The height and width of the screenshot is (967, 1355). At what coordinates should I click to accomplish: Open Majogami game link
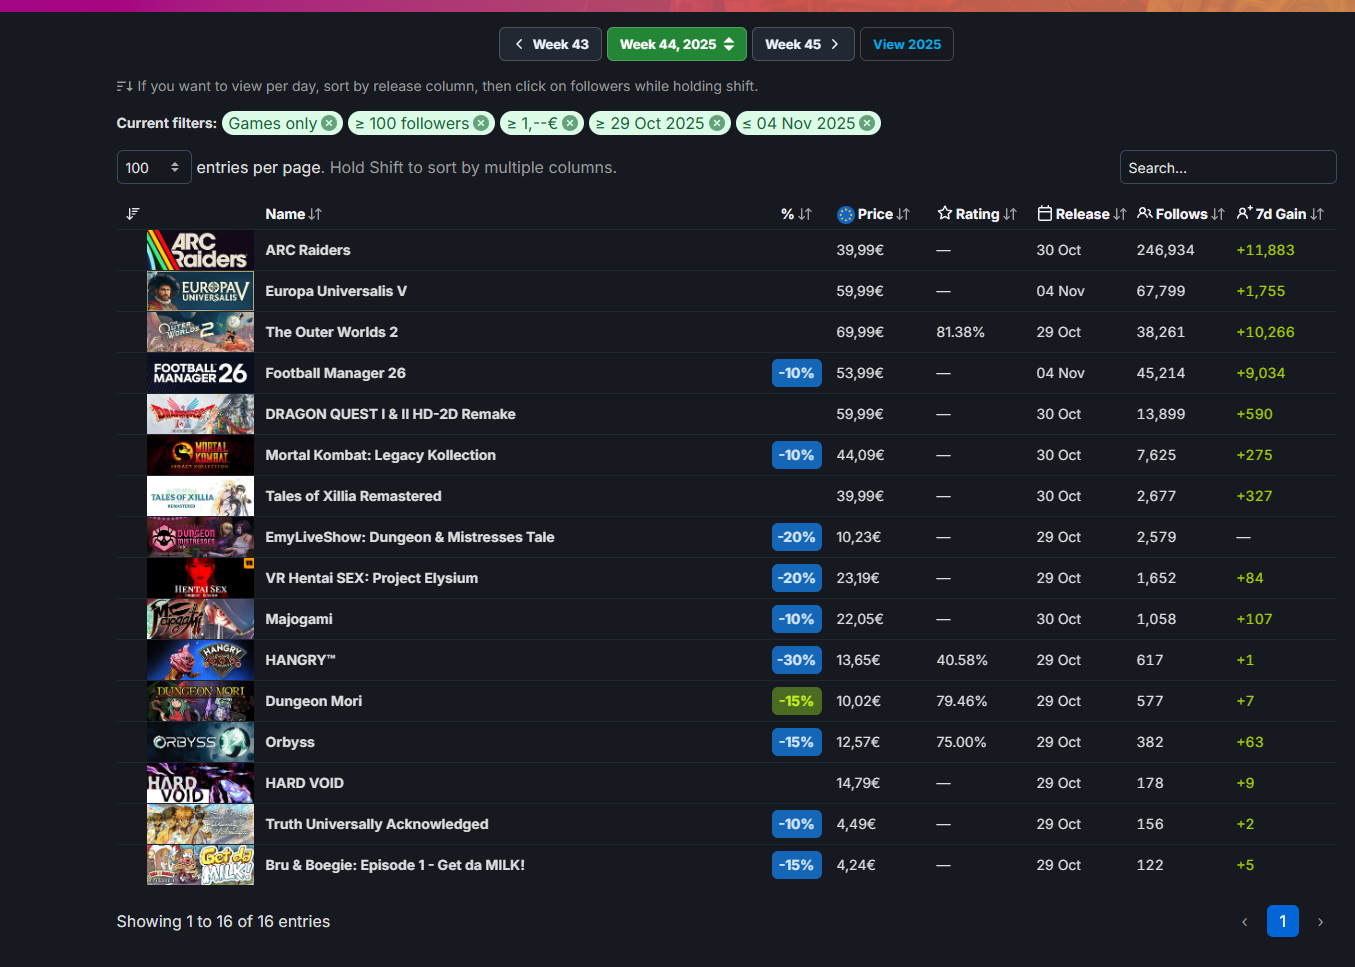coord(299,619)
